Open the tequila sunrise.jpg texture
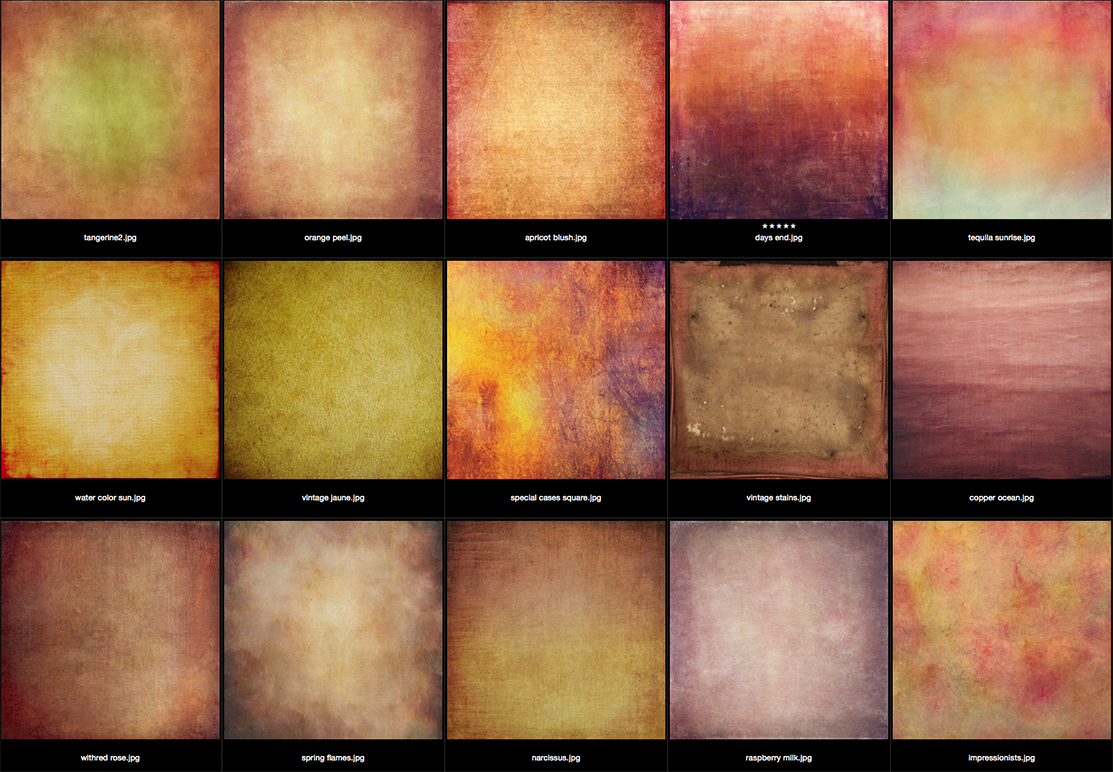 click(1000, 110)
